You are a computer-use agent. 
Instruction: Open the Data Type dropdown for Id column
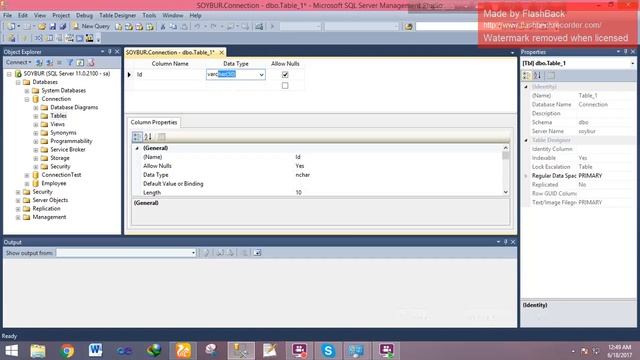click(261, 75)
